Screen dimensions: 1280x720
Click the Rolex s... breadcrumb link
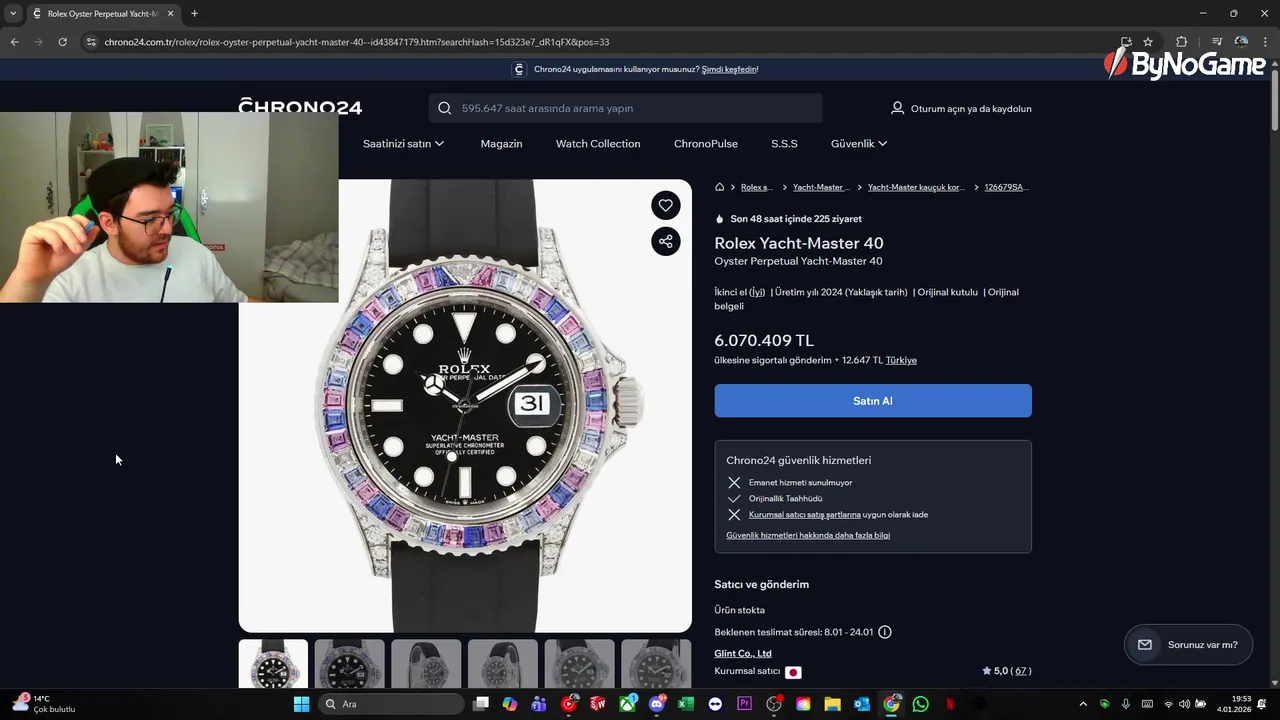(757, 187)
